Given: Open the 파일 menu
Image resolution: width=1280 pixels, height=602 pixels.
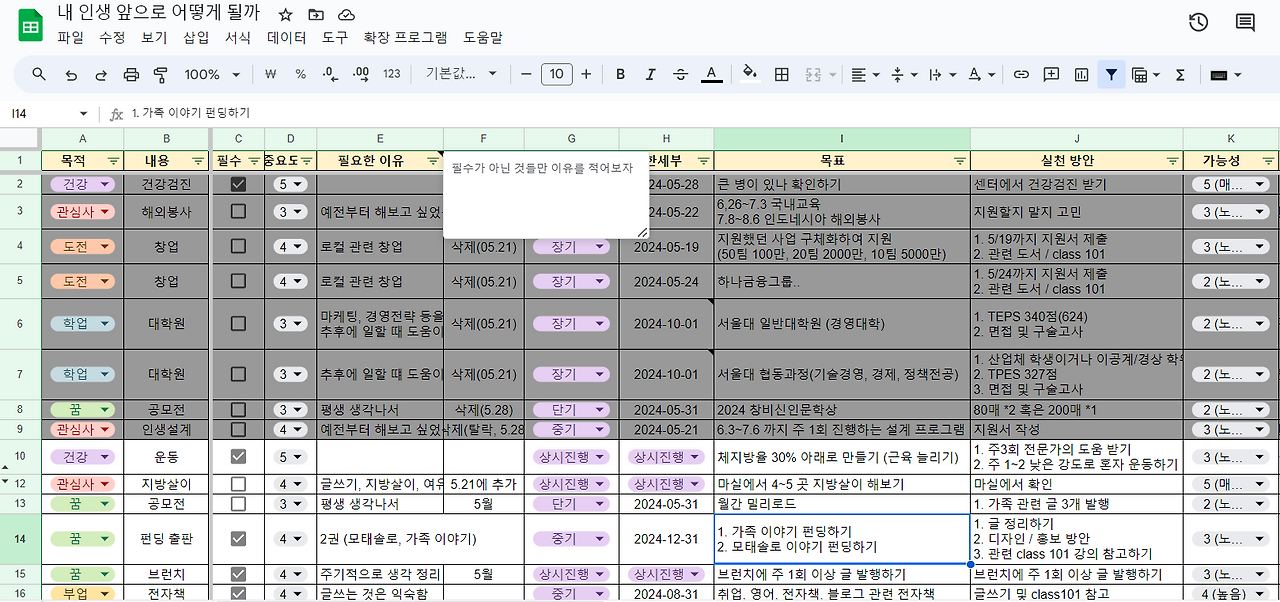Looking at the screenshot, I should (71, 37).
